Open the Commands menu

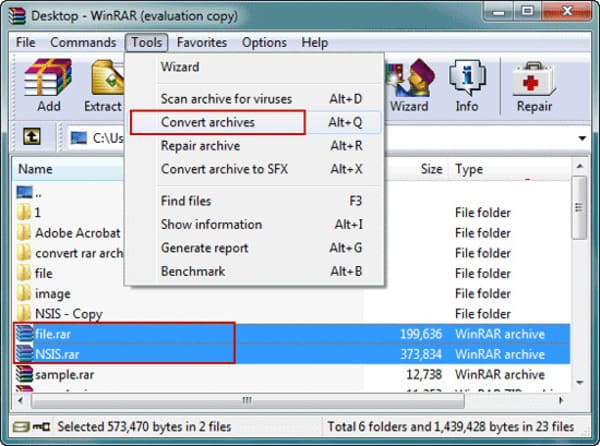click(83, 42)
